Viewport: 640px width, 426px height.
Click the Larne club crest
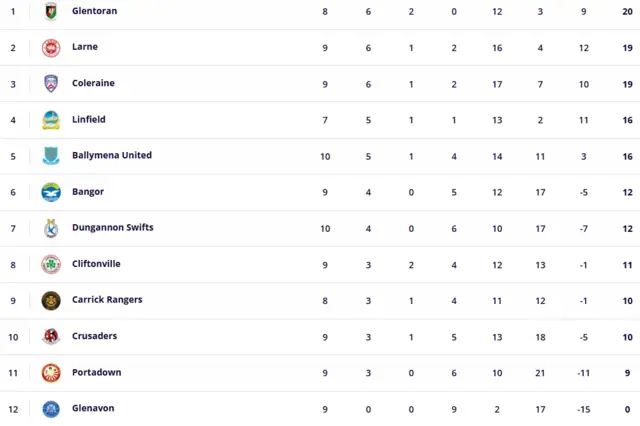click(x=51, y=48)
